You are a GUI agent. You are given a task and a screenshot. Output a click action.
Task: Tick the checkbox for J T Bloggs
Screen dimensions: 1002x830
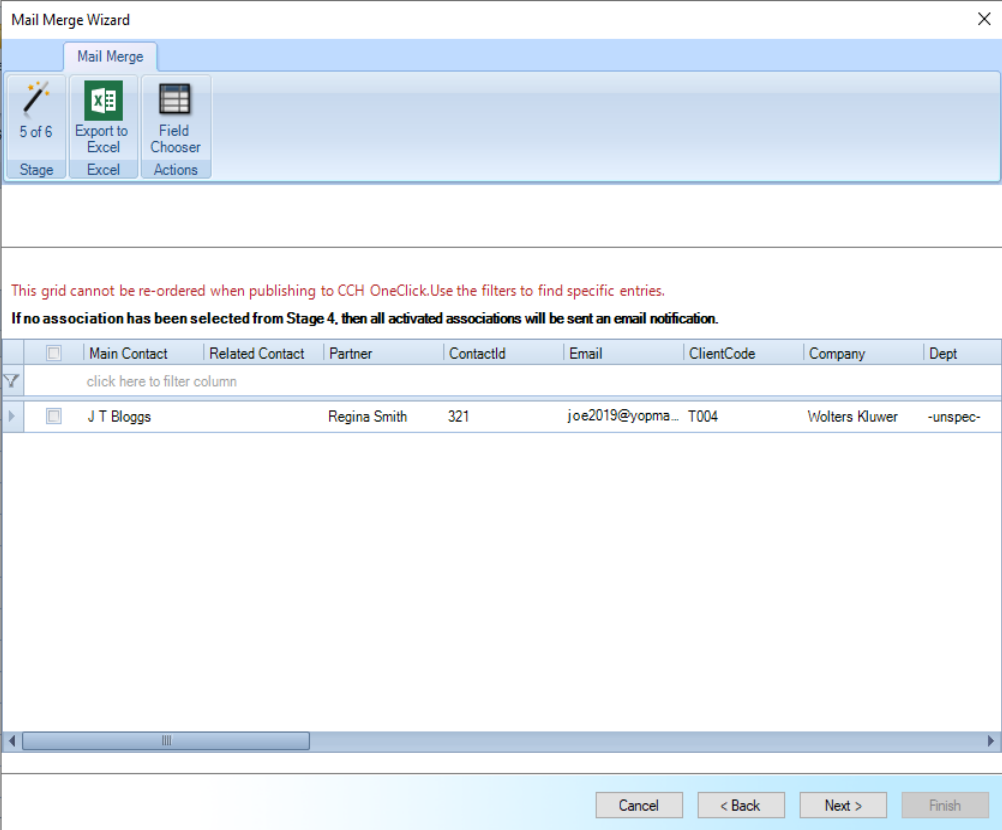point(54,417)
